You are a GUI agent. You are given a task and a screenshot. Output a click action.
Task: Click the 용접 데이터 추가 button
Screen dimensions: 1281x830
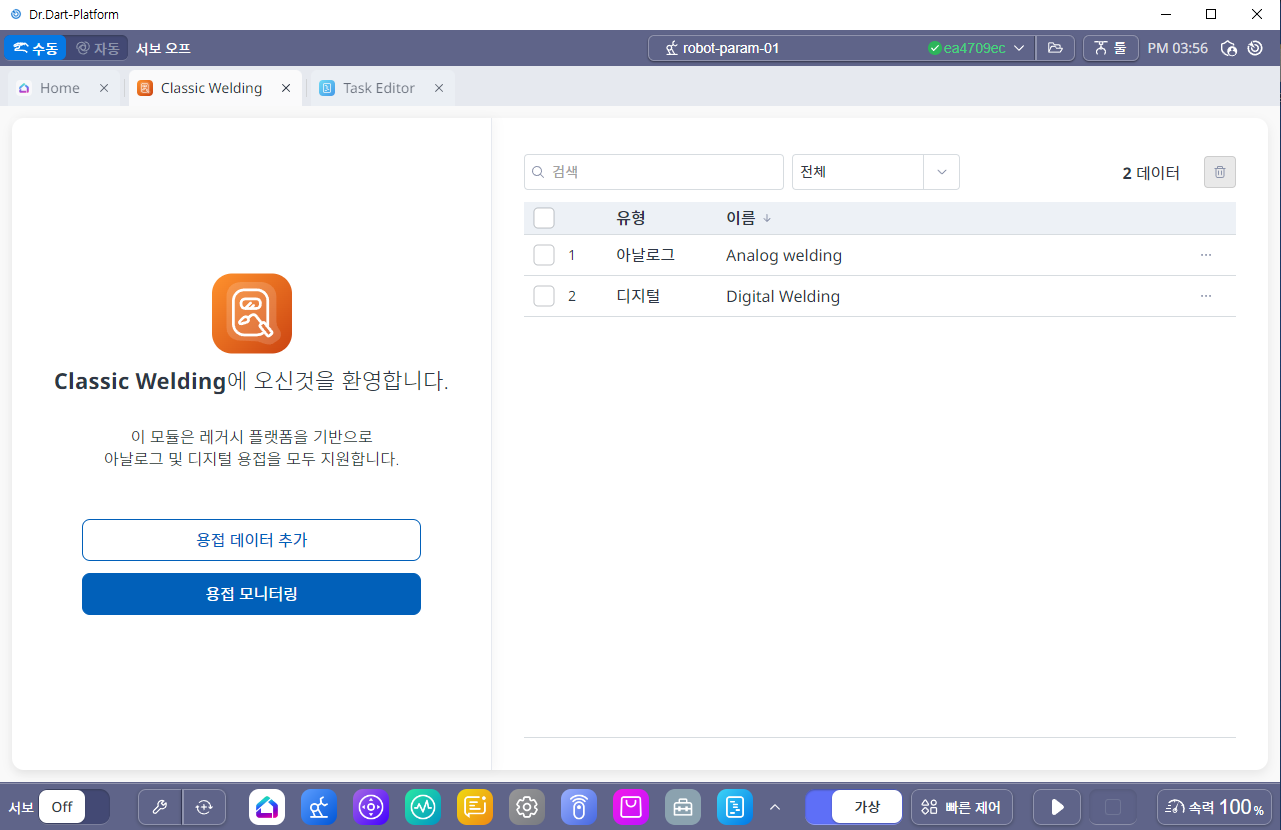pos(251,540)
